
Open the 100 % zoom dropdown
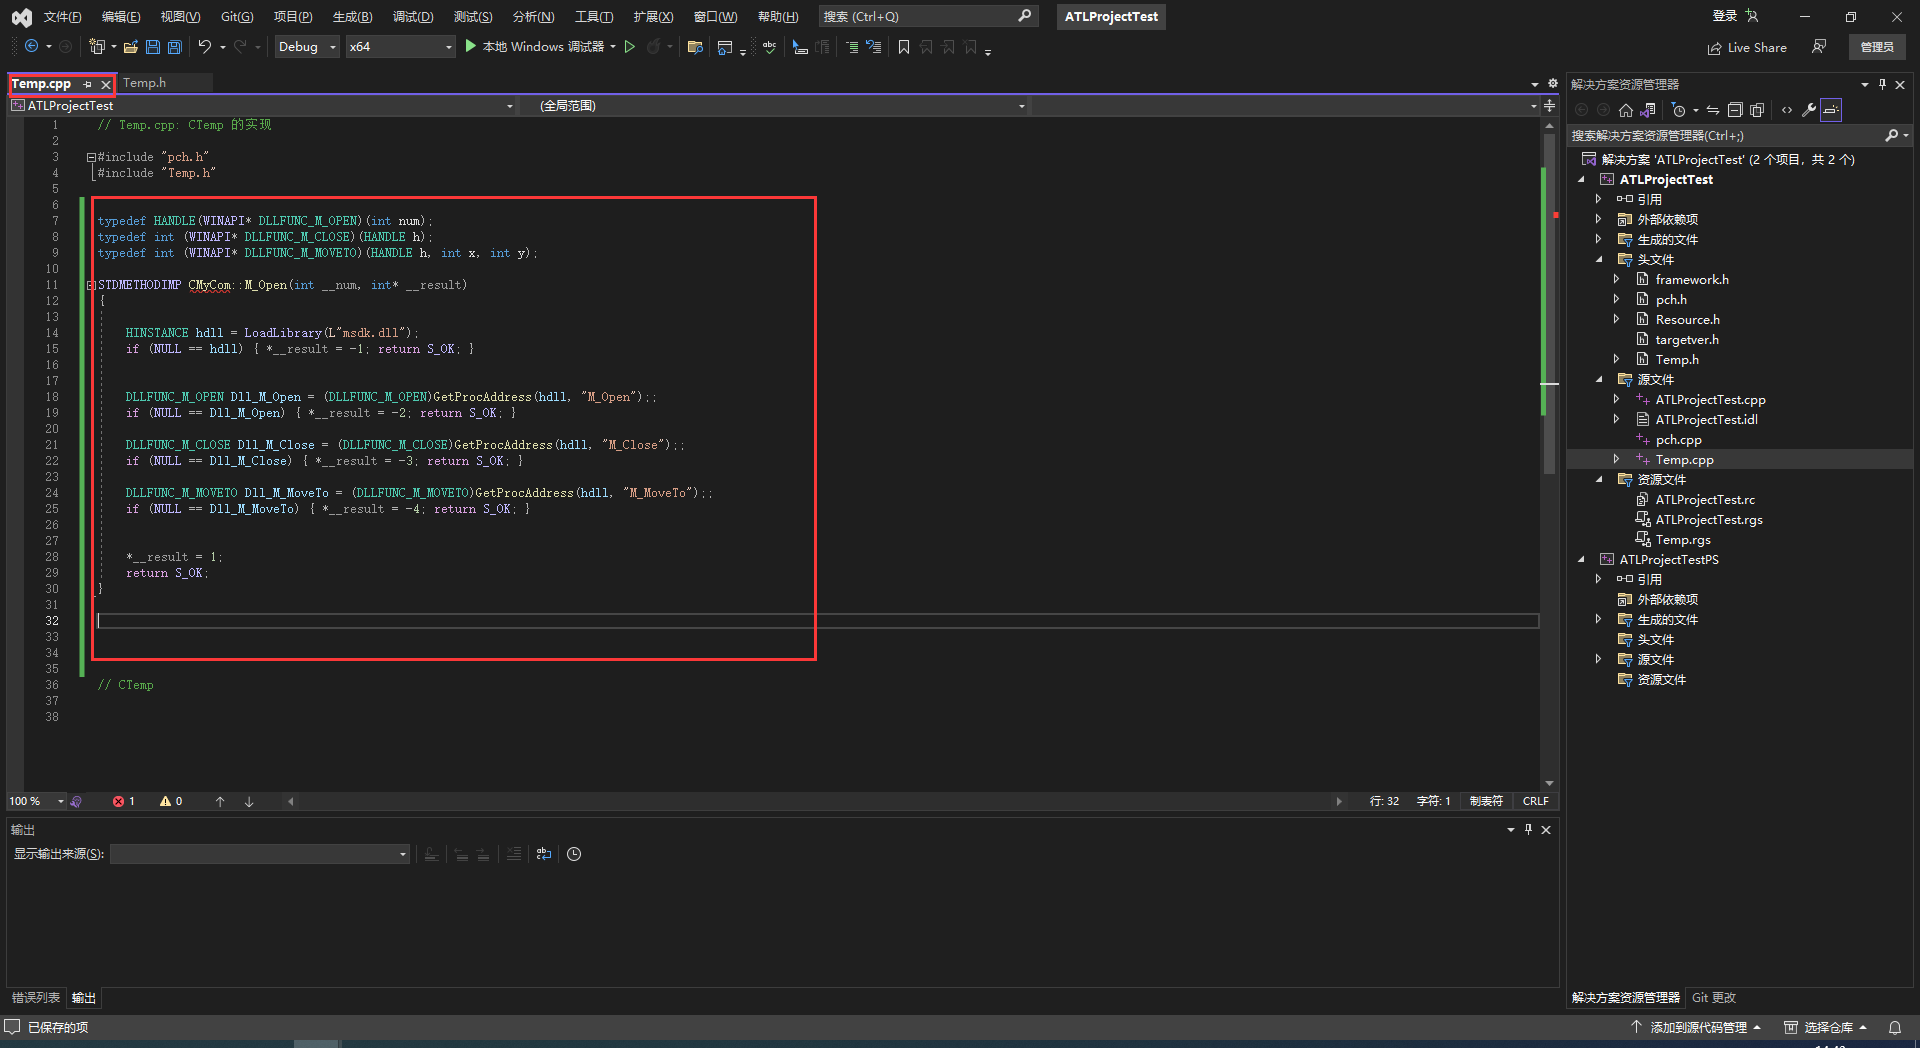coord(37,801)
